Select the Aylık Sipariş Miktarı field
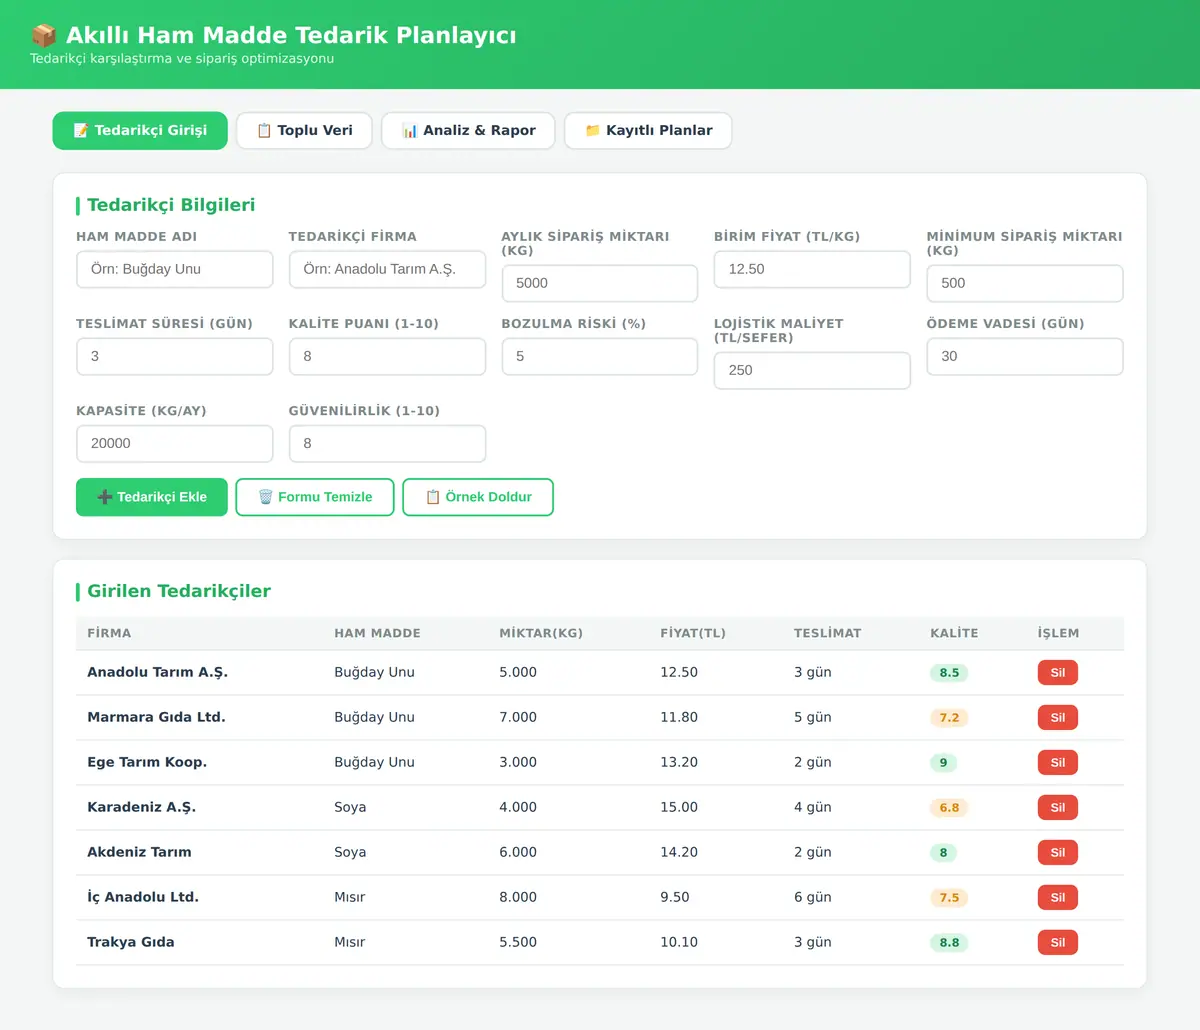 600,284
